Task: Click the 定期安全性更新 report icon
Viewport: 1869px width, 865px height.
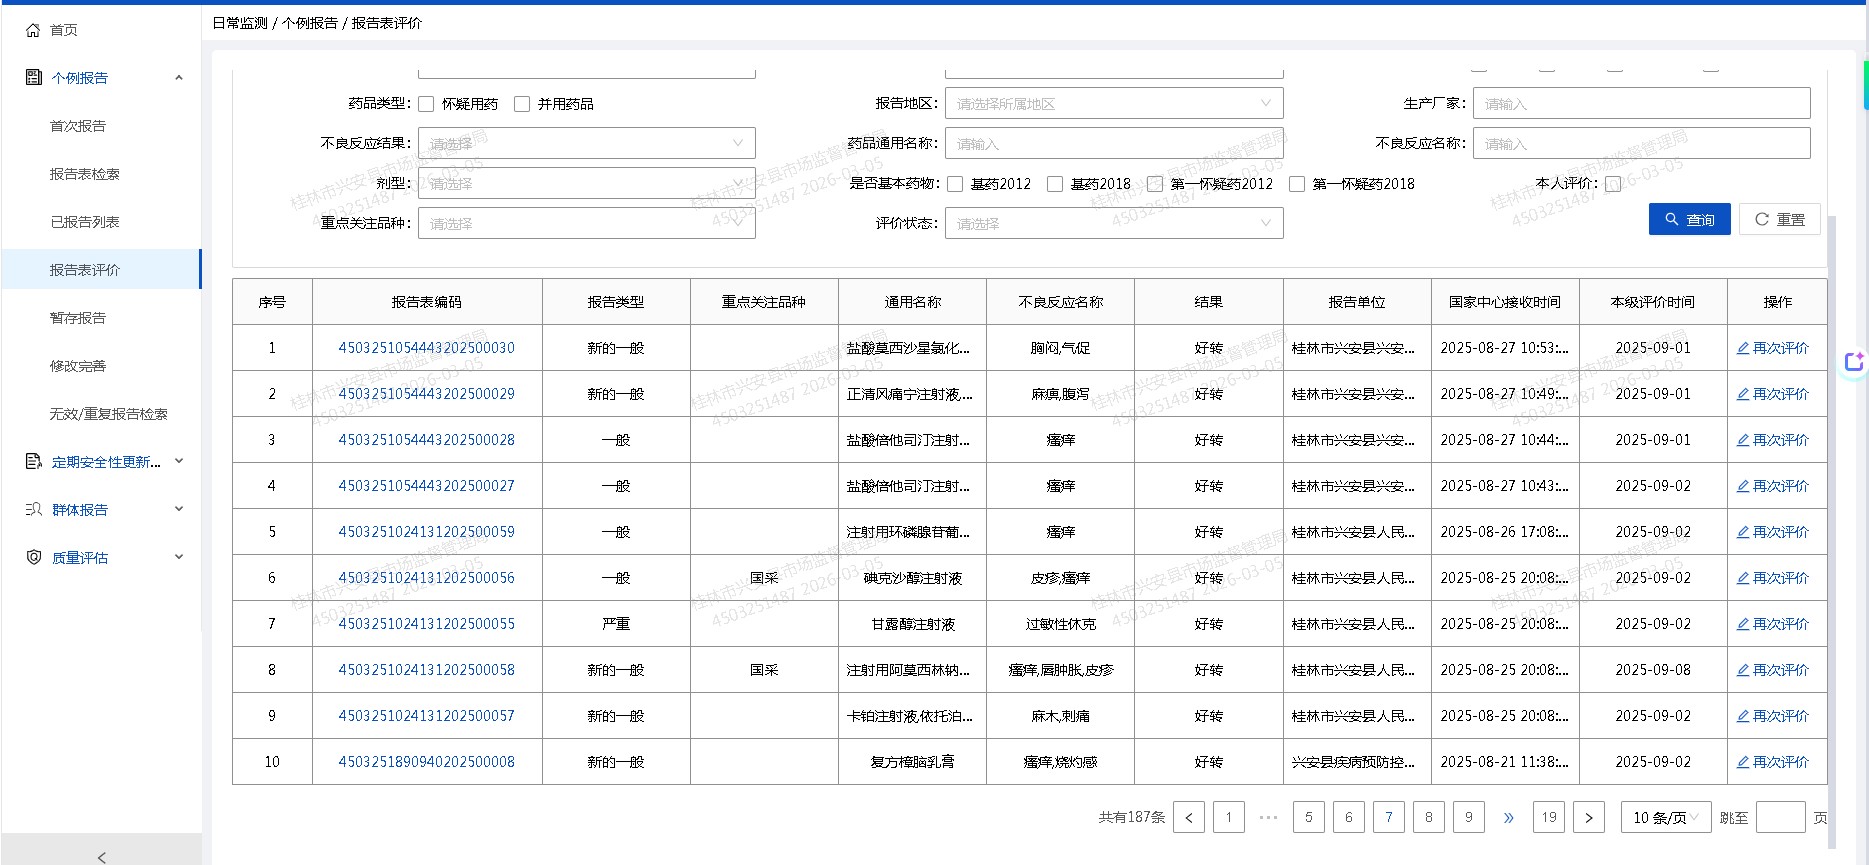Action: click(34, 462)
